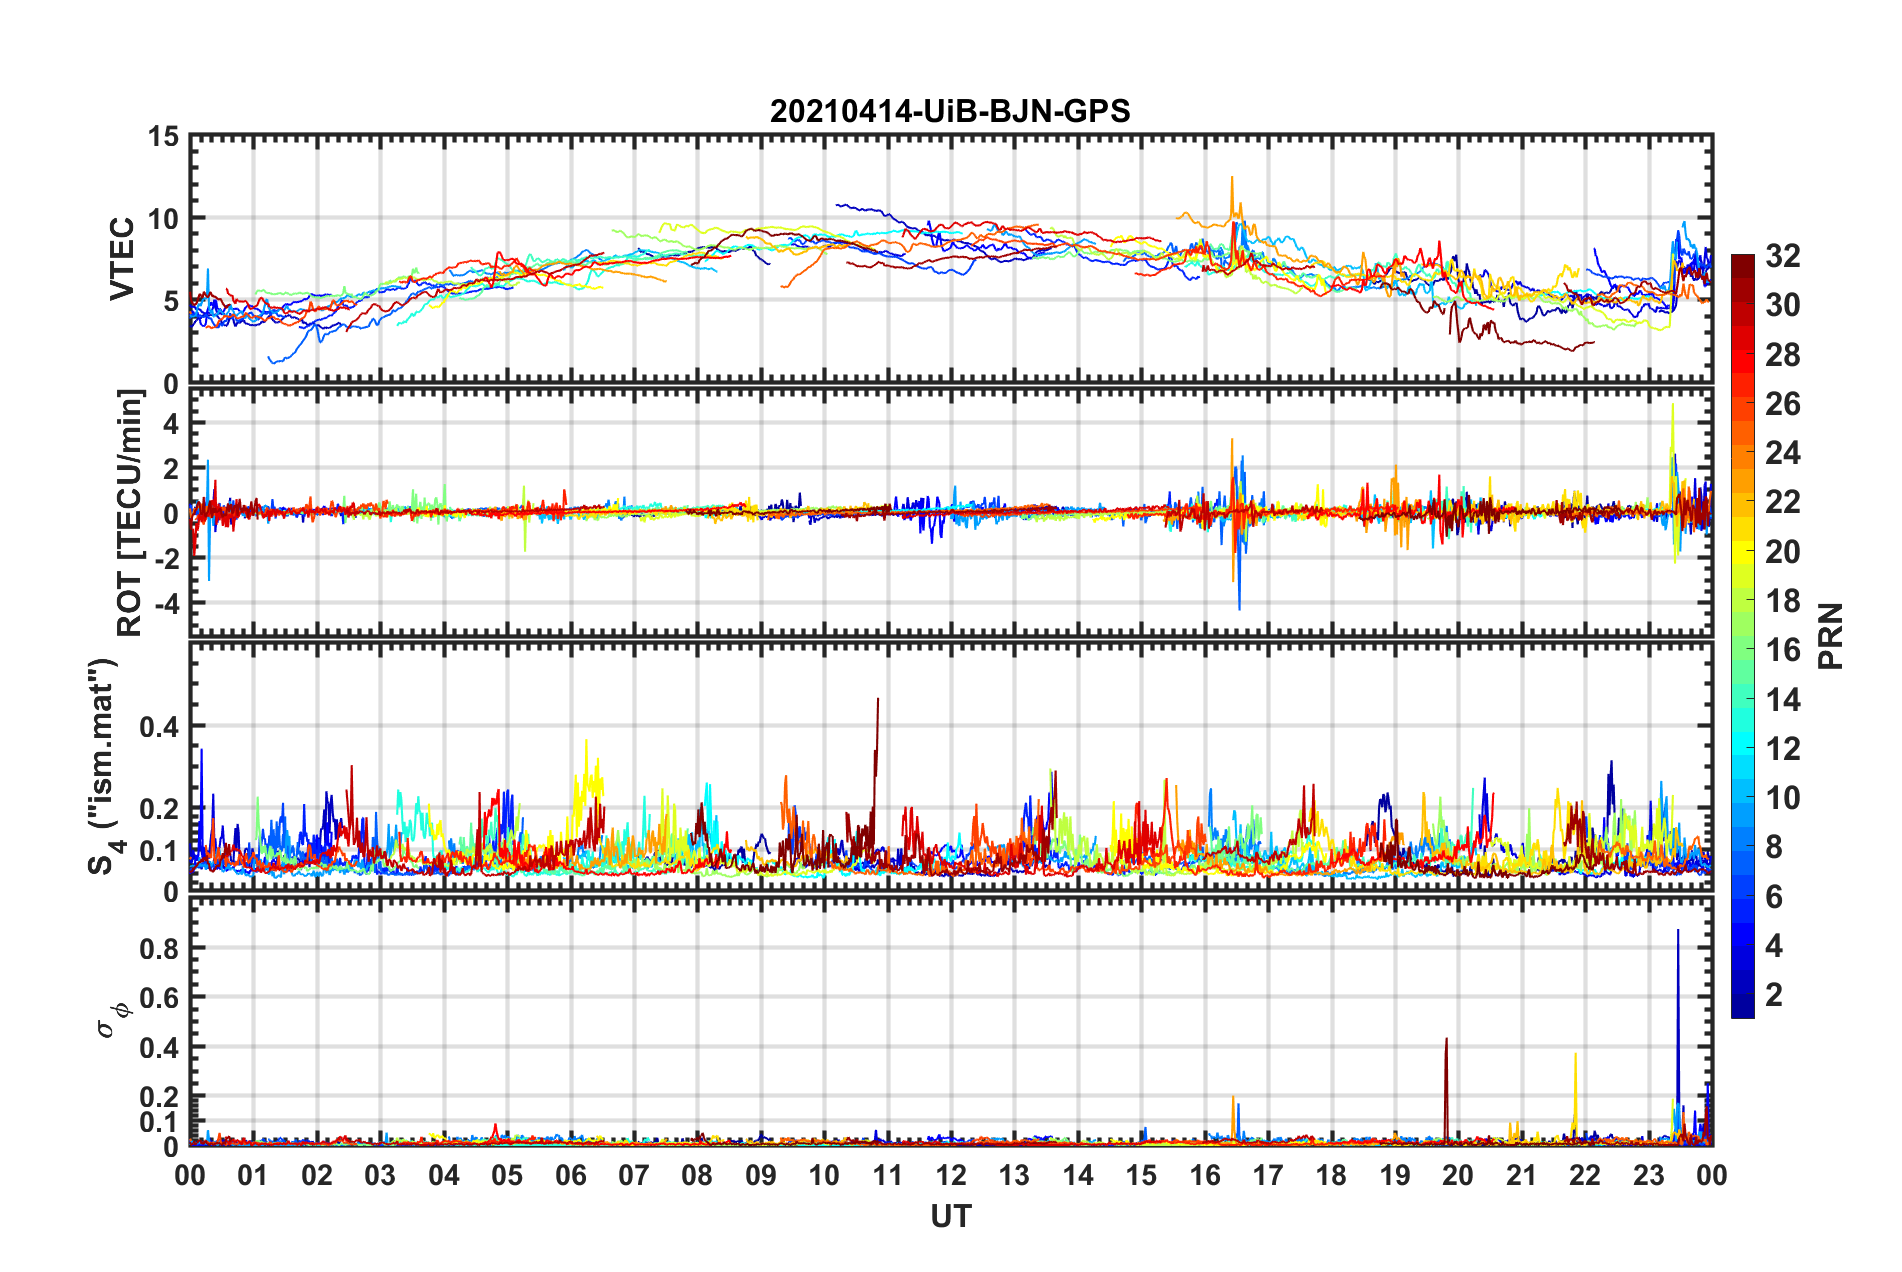Click x-axis hour tick label 19

click(1395, 1175)
